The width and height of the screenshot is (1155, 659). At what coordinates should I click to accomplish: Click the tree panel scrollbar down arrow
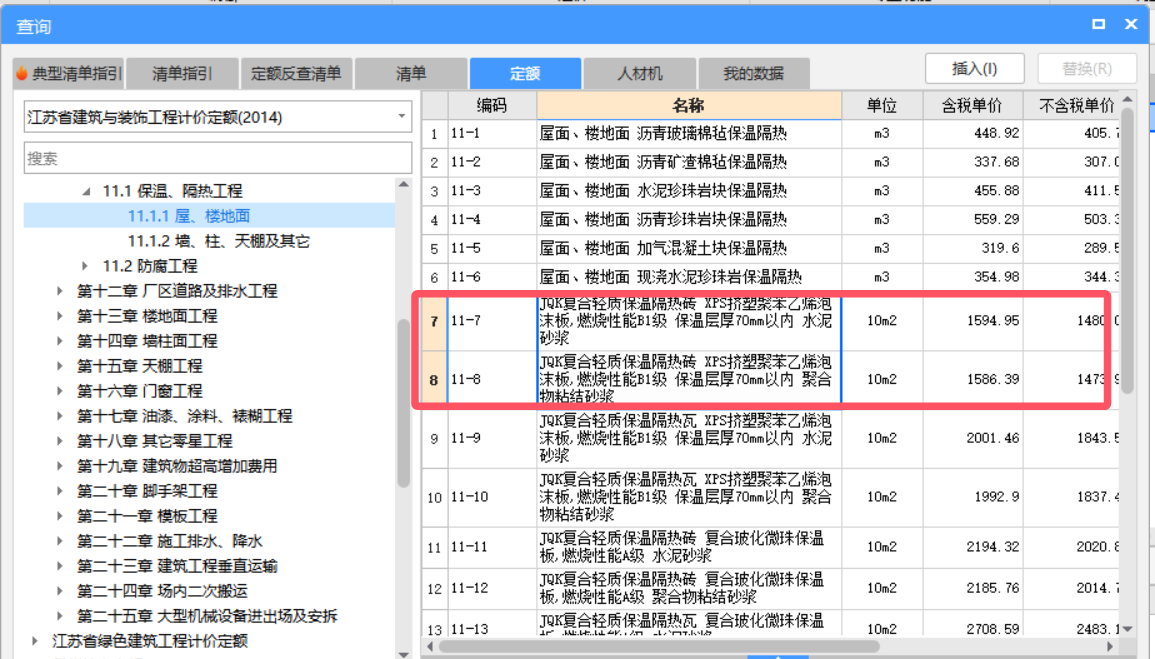point(404,653)
